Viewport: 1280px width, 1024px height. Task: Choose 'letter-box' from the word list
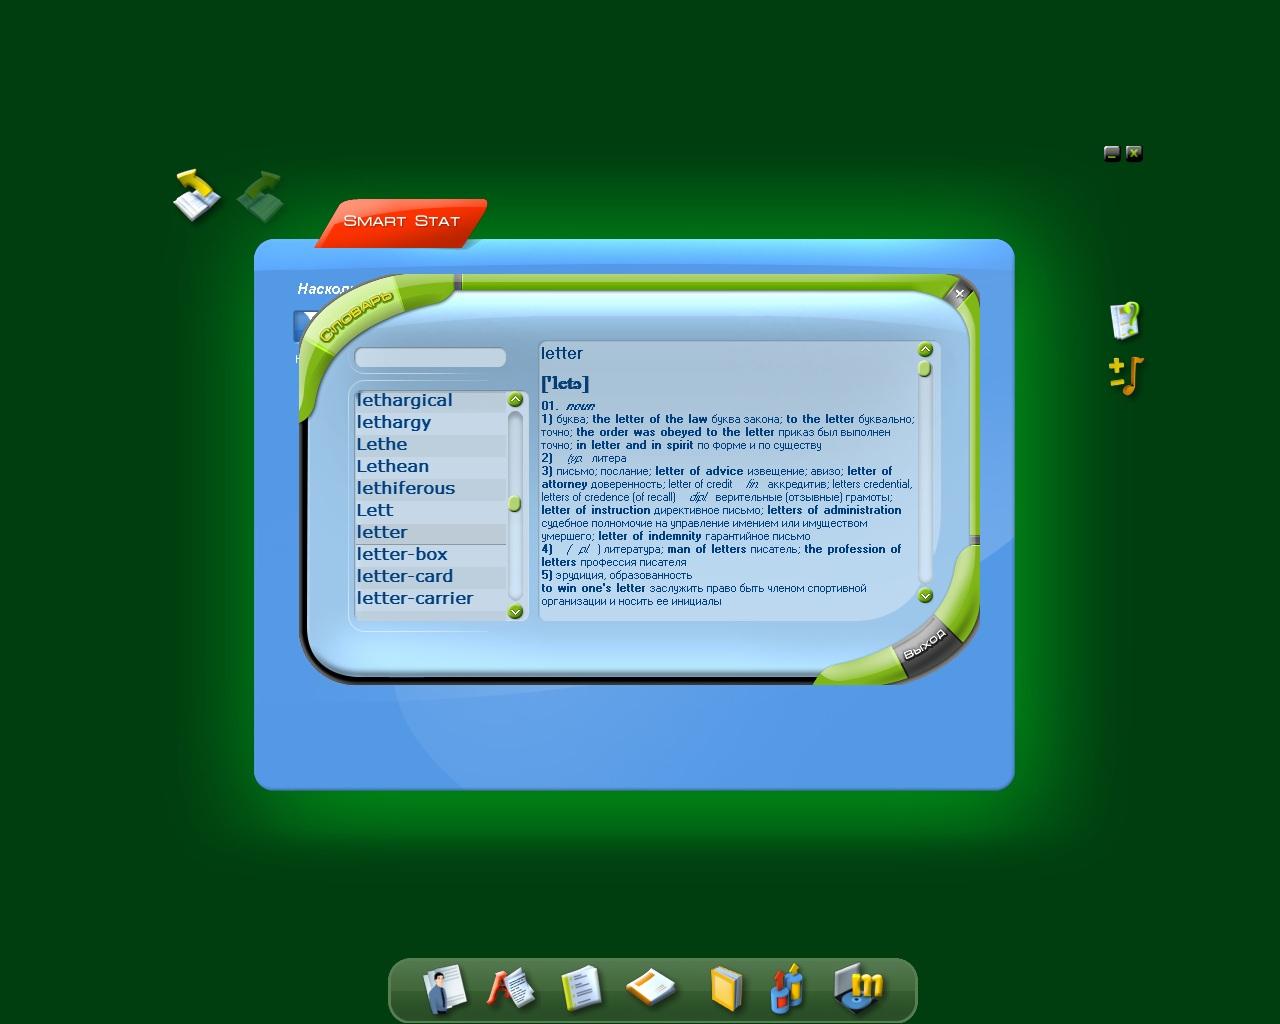pyautogui.click(x=402, y=554)
